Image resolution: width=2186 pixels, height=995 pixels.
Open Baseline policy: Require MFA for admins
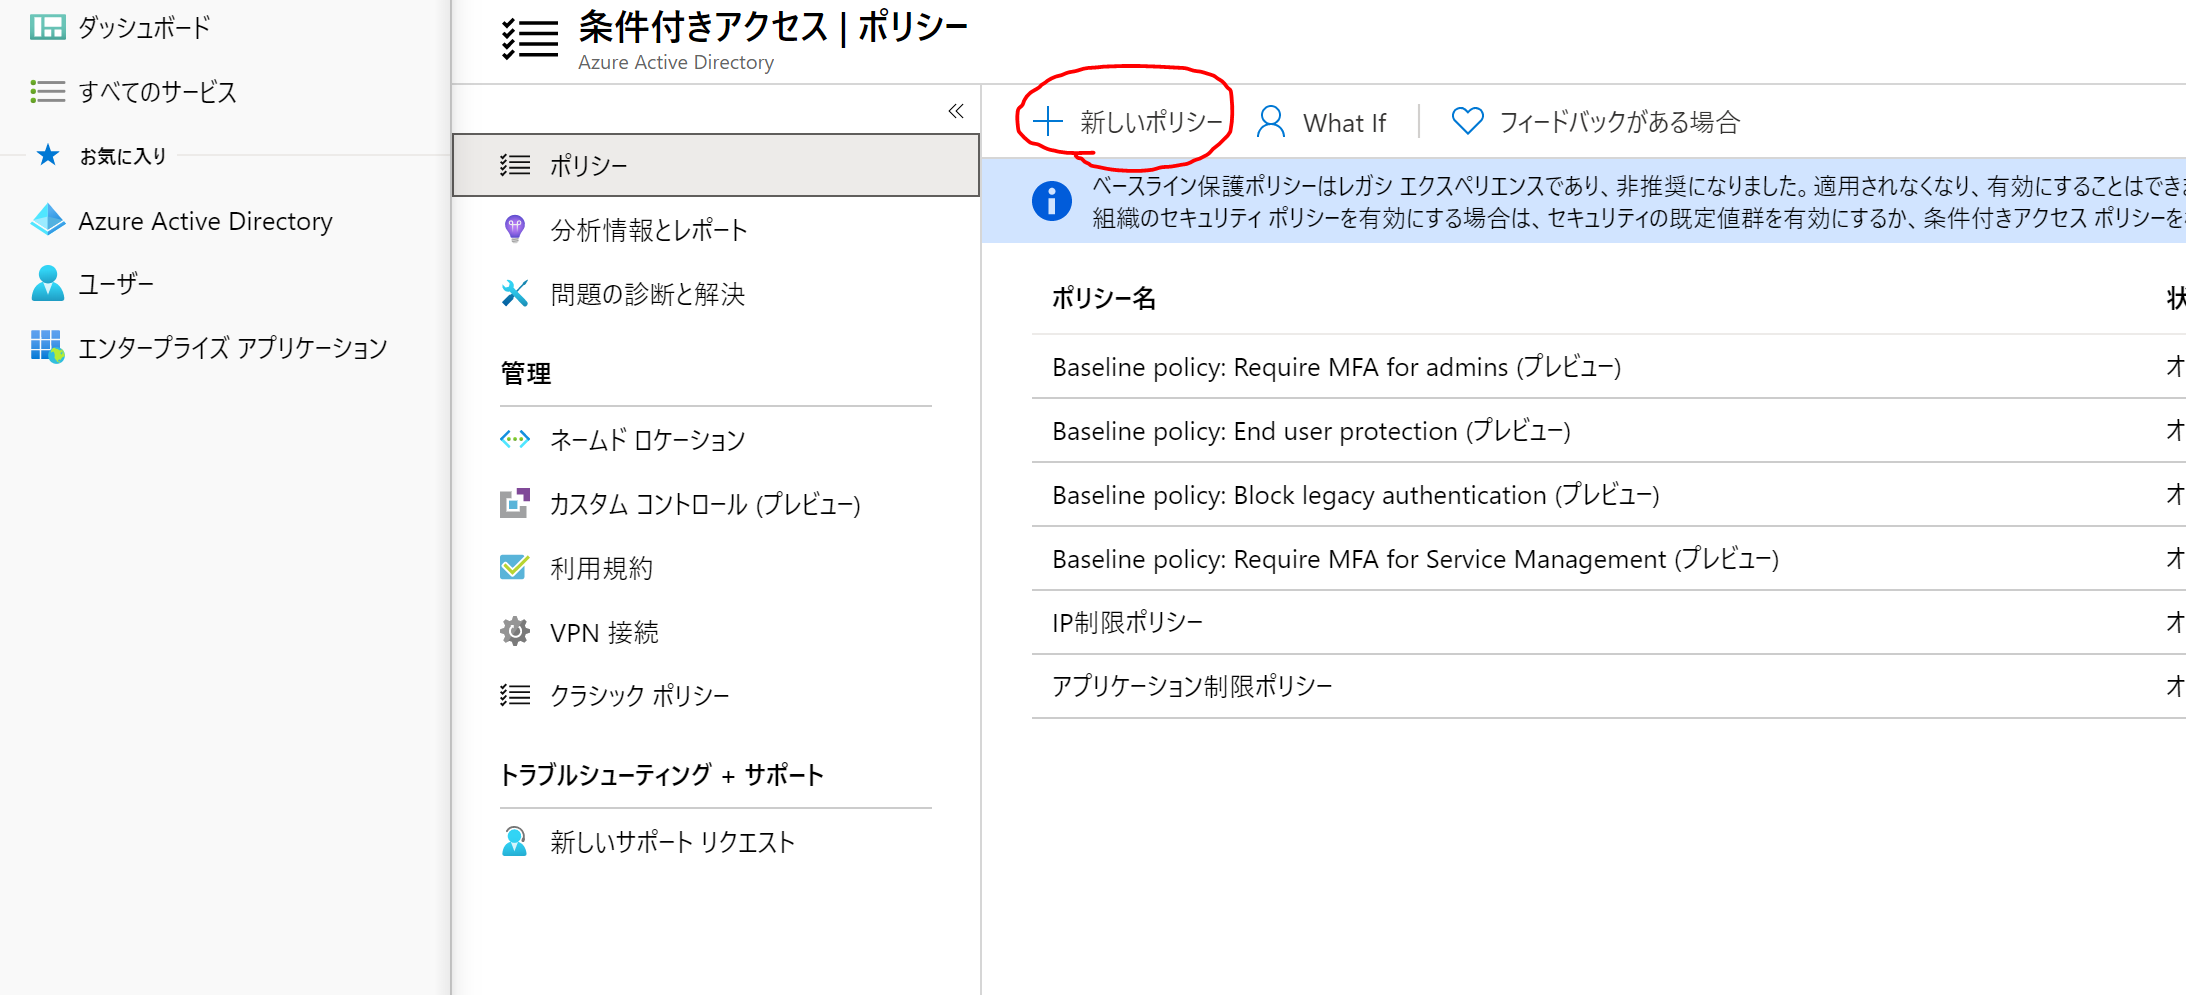1336,367
